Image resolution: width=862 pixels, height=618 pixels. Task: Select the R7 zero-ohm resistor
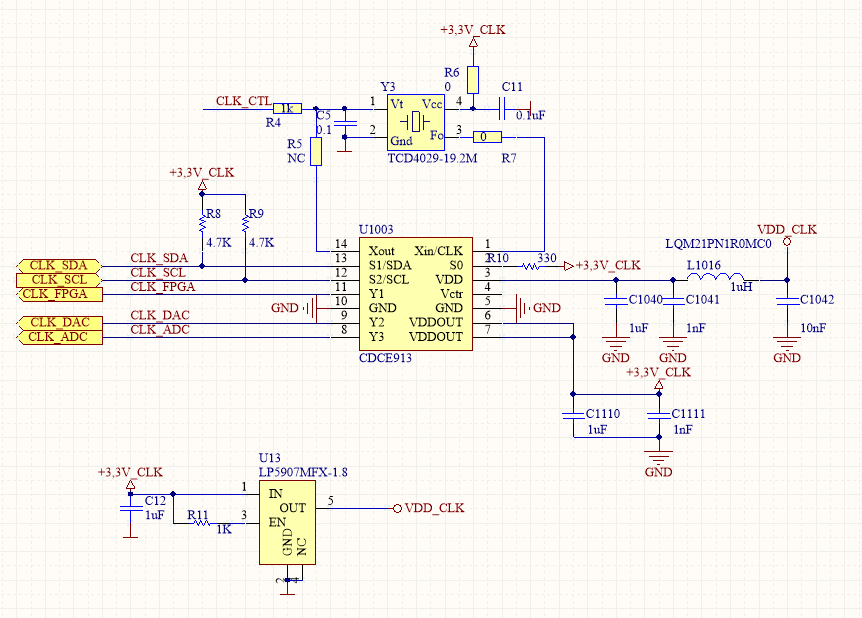point(487,137)
